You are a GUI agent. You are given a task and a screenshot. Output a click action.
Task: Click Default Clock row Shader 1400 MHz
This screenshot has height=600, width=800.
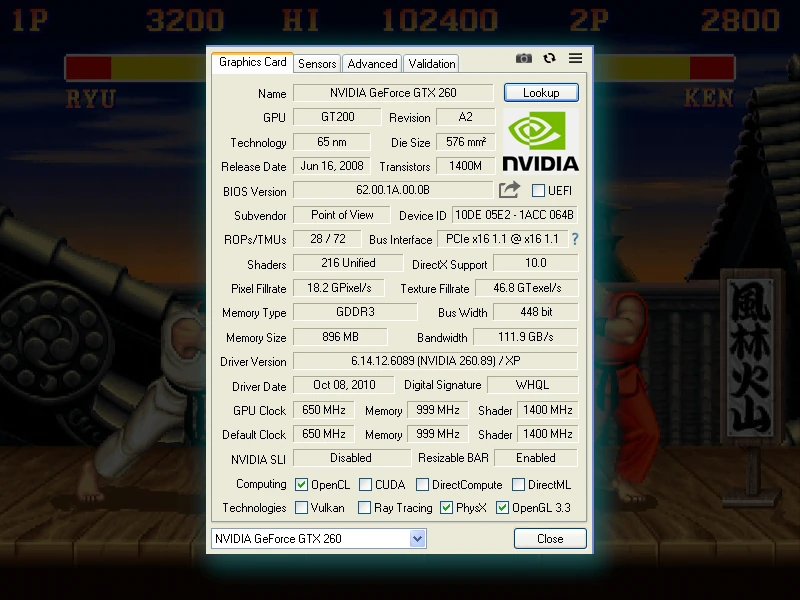(x=547, y=434)
